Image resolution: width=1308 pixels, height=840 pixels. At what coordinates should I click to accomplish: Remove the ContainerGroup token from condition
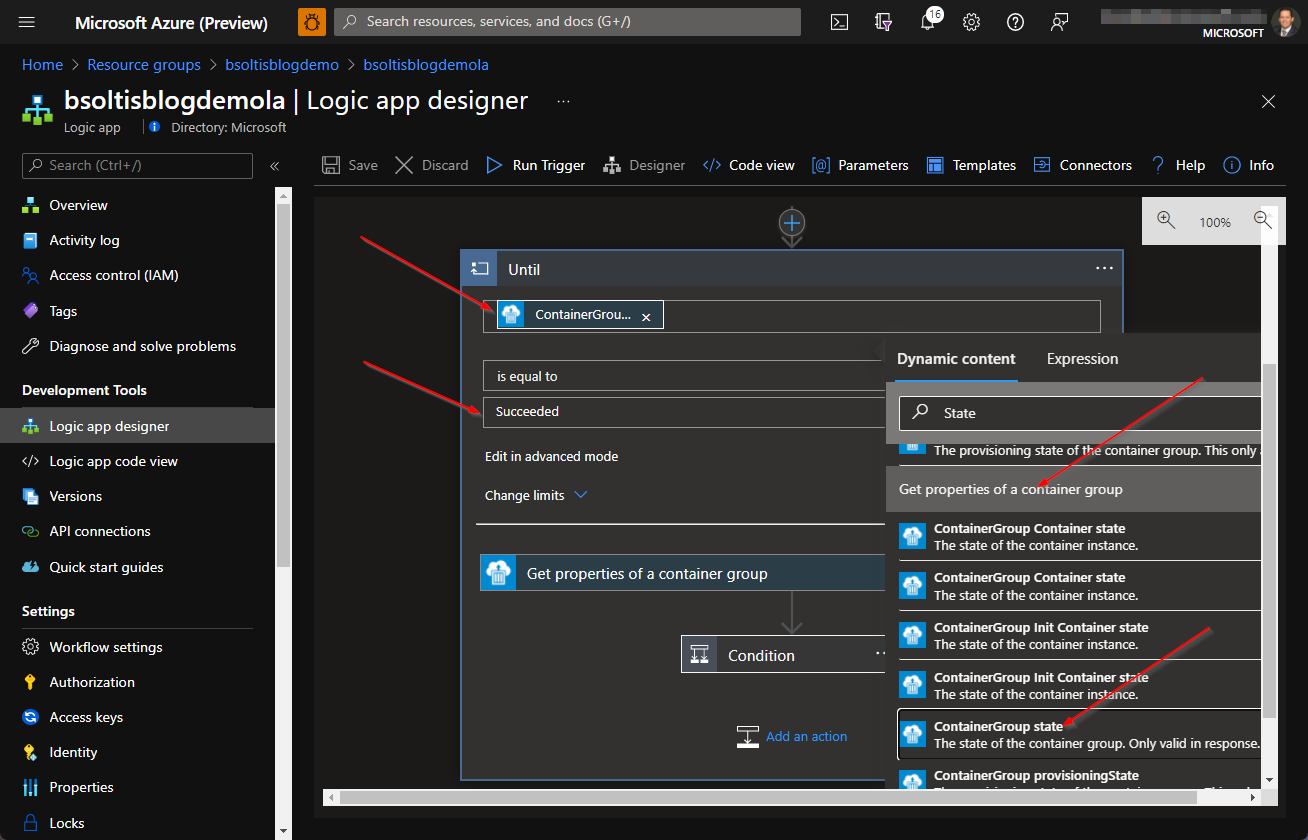pos(646,316)
